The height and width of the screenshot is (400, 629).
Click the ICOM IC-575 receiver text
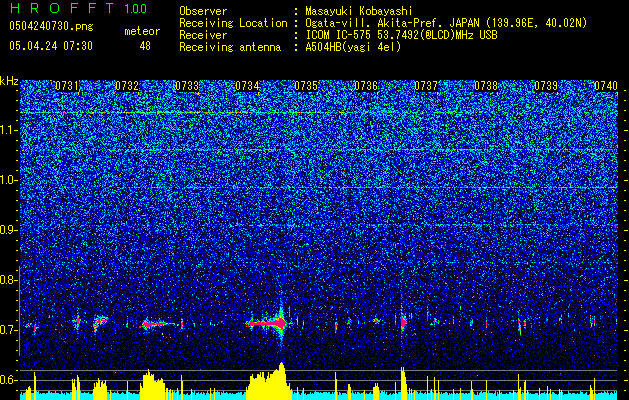click(401, 35)
